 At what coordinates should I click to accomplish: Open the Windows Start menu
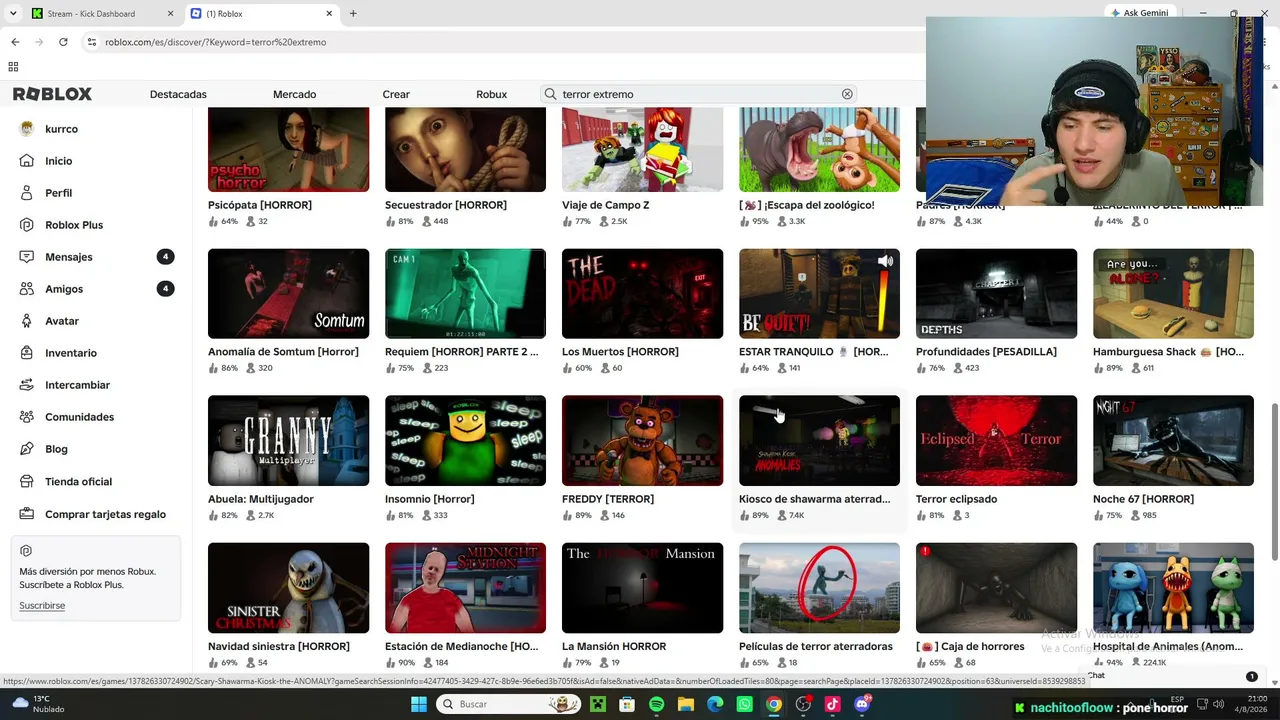tap(418, 704)
